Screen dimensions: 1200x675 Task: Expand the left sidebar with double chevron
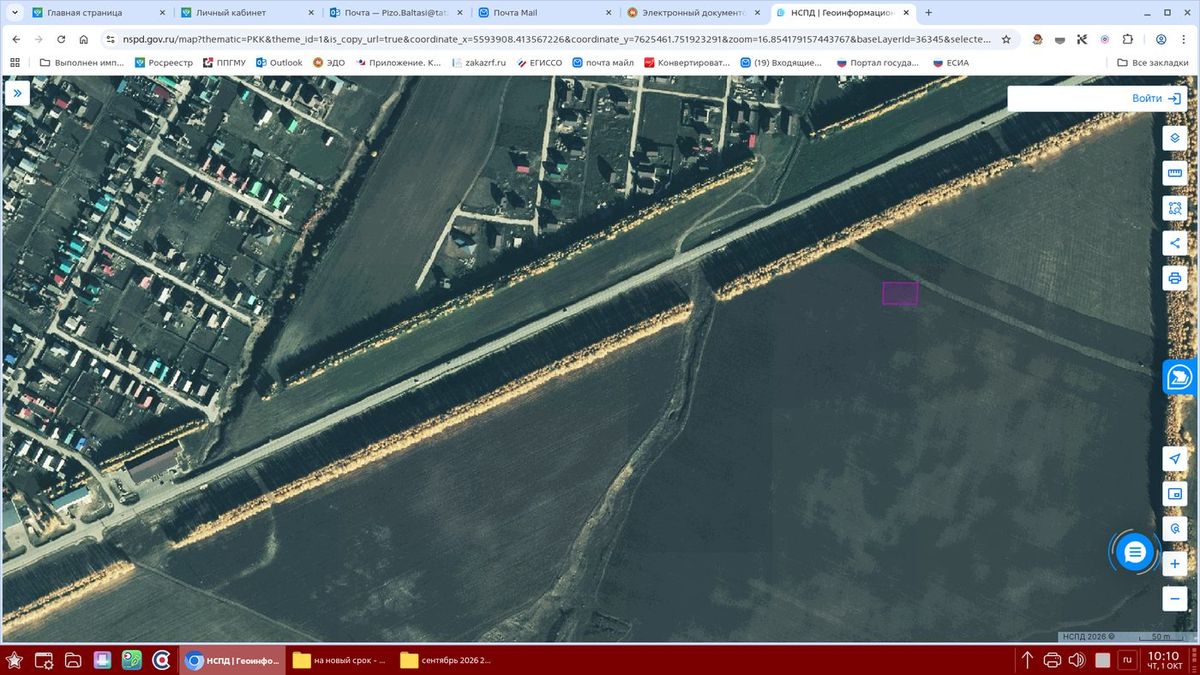pos(18,93)
